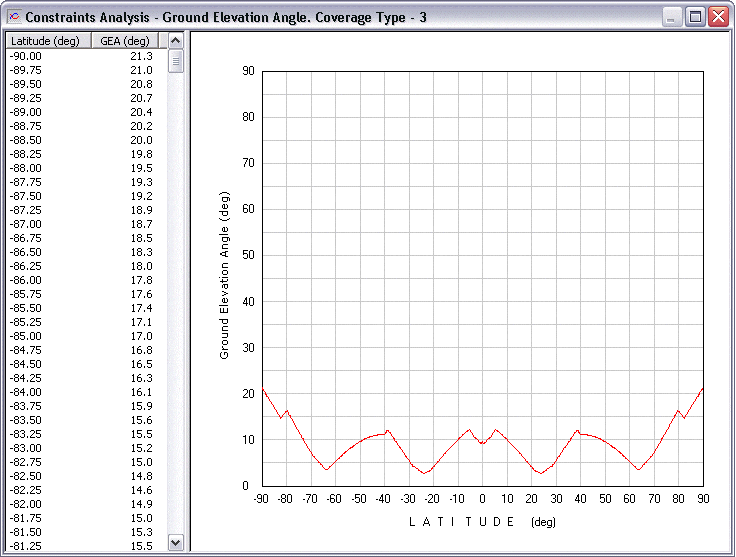Viewport: 736px width, 557px height.
Task: Pick the row for latitude -86.00
Action: coord(80,280)
